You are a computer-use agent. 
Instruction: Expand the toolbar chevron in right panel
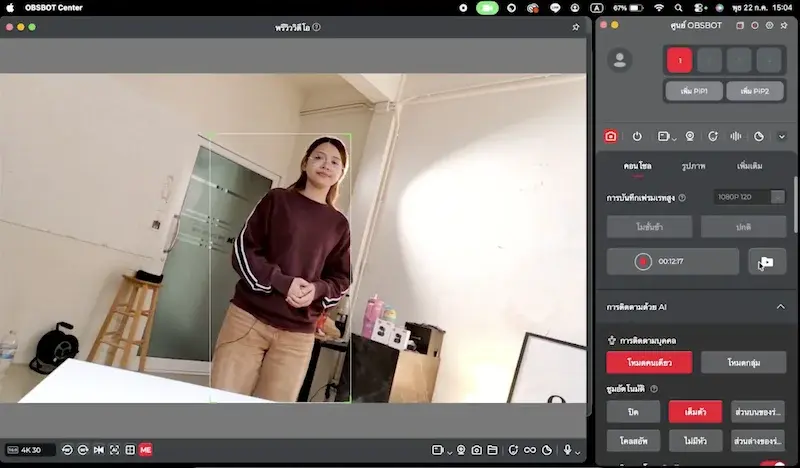click(781, 136)
